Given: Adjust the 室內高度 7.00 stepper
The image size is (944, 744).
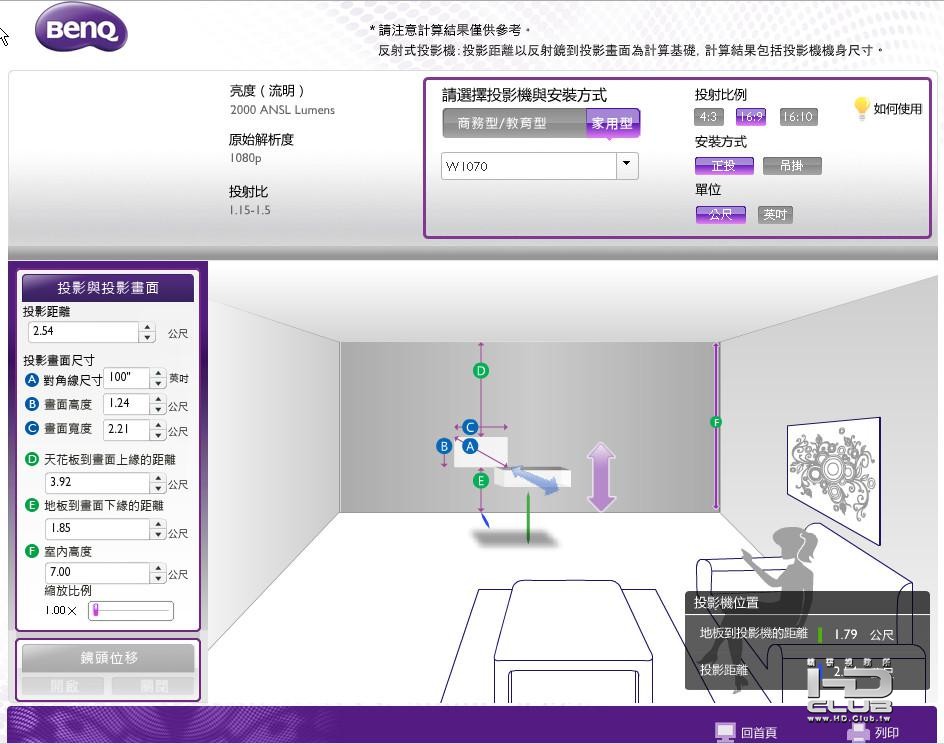Looking at the screenshot, I should pos(158,572).
